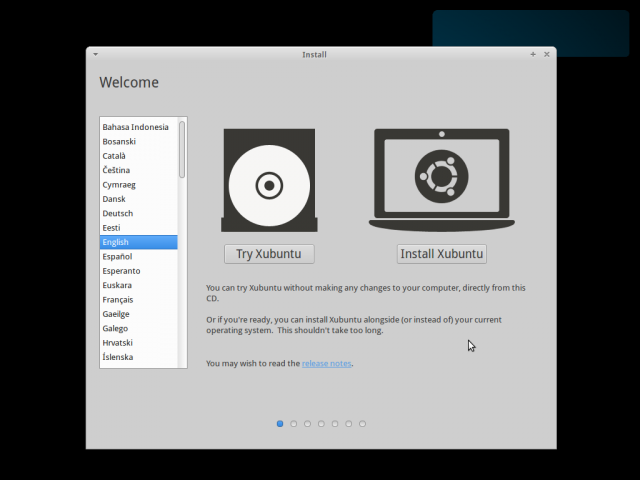Select Bosanski from language list

tap(139, 141)
